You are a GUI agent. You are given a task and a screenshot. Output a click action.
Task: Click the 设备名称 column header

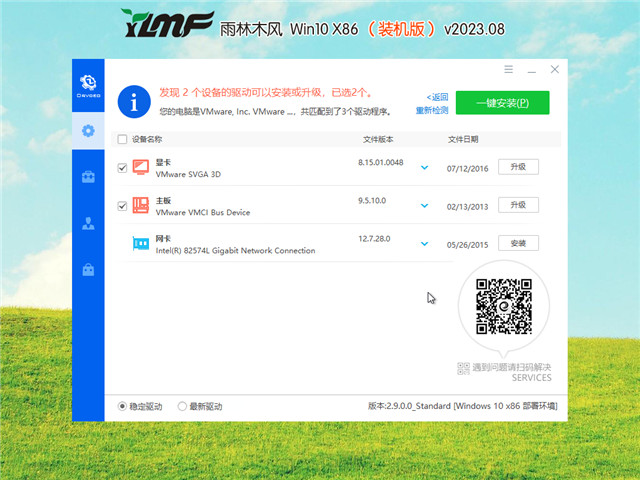pyautogui.click(x=147, y=139)
